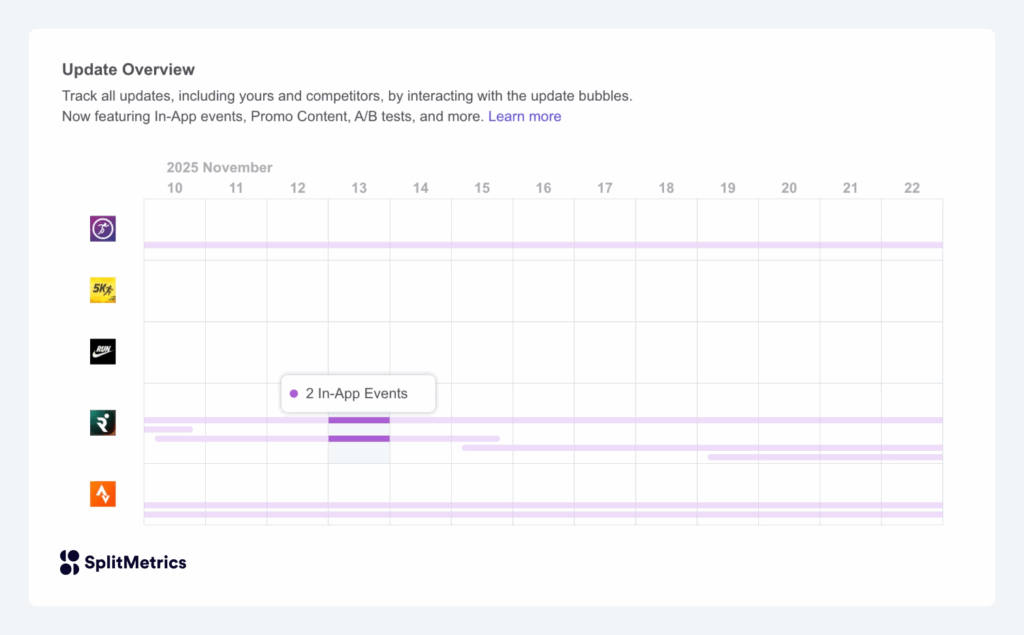Click the lower dark purple event bar on November 13
The width and height of the screenshot is (1024, 635).
tap(359, 439)
